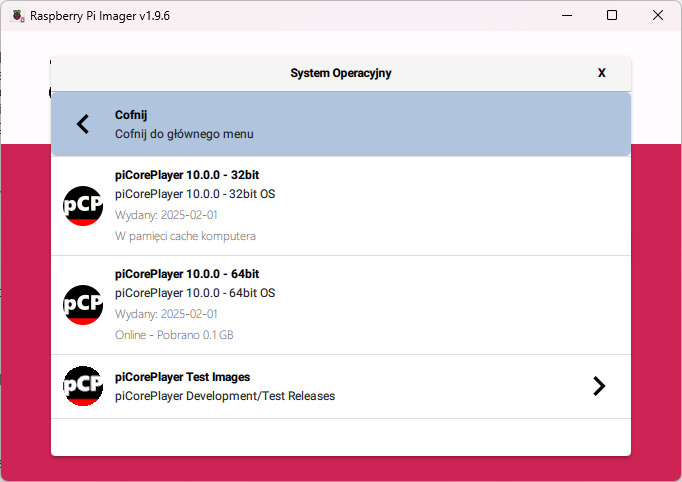Click 'Online - Pobrano 0.1 GB' status
Viewport: 682px width, 482px height.
(174, 335)
